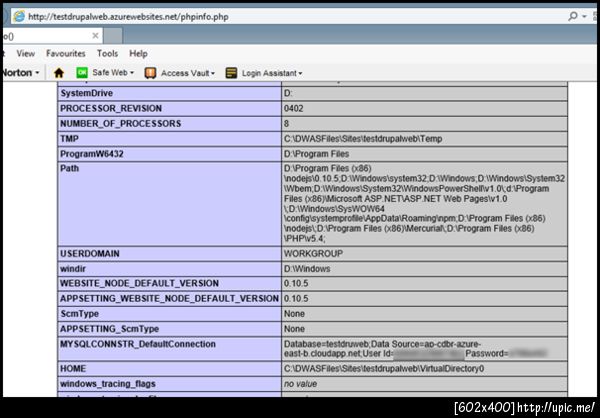Click the ScmType variable name

point(79,314)
